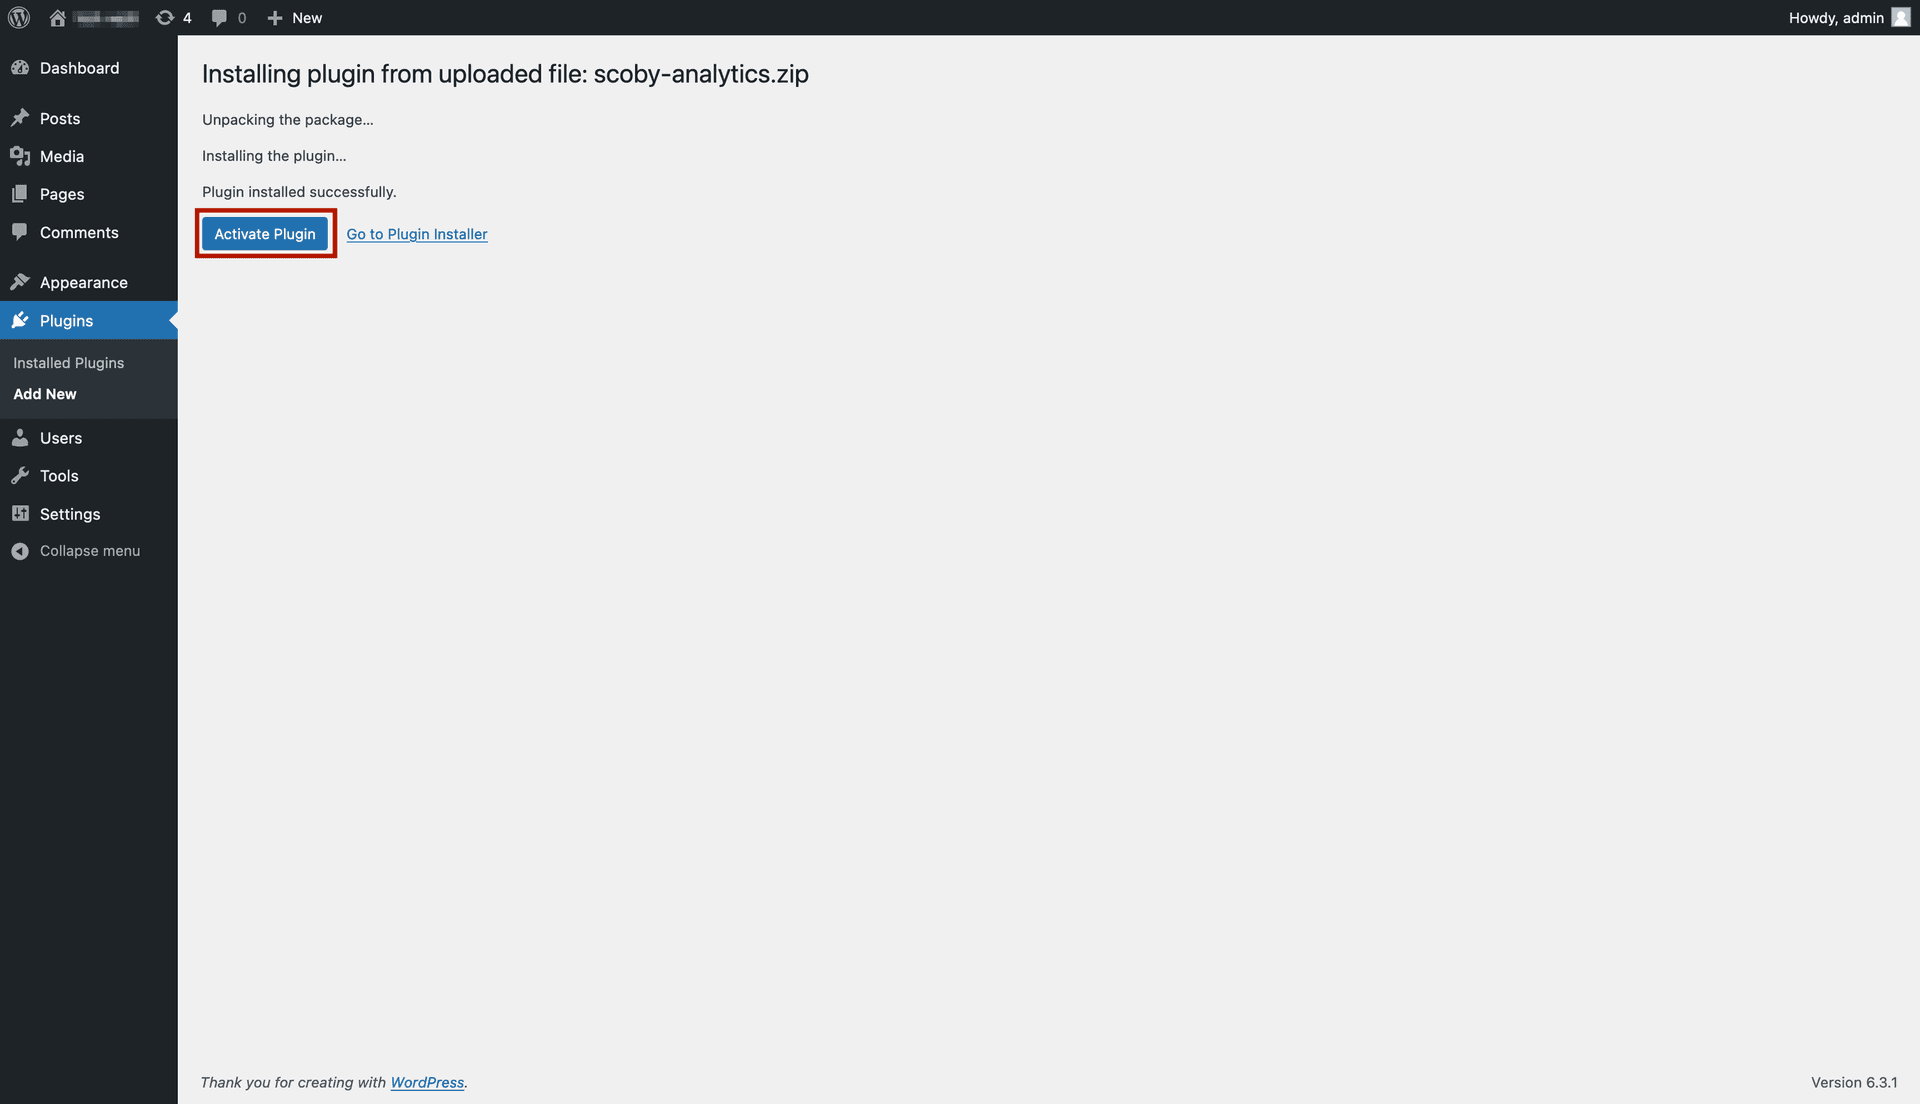Navigate to Users section
This screenshot has height=1104, width=1920.
coord(59,437)
